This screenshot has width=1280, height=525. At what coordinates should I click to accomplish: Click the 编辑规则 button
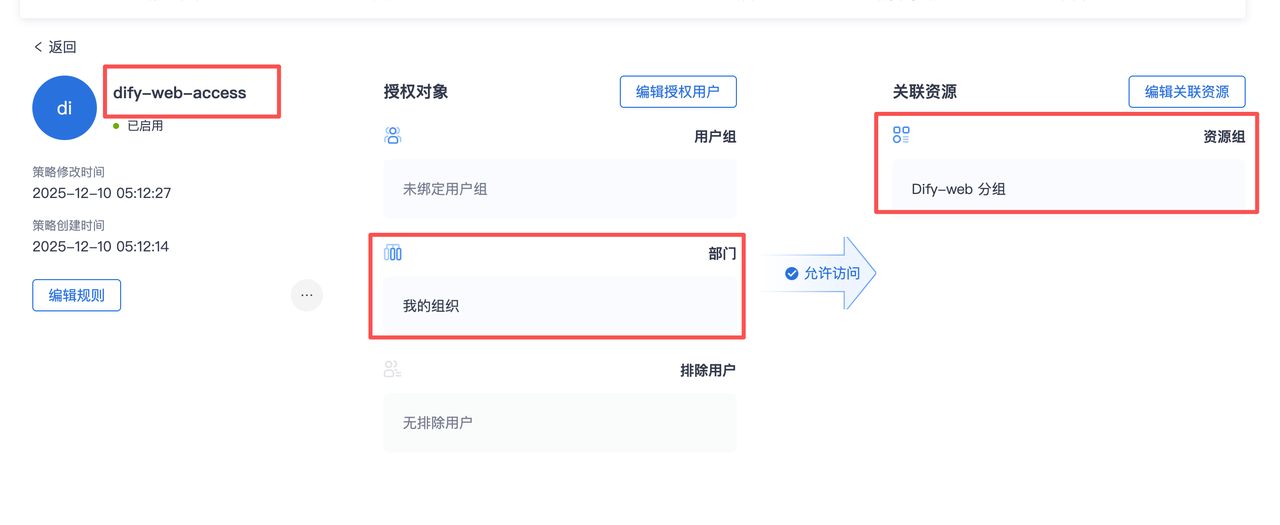click(x=76, y=295)
